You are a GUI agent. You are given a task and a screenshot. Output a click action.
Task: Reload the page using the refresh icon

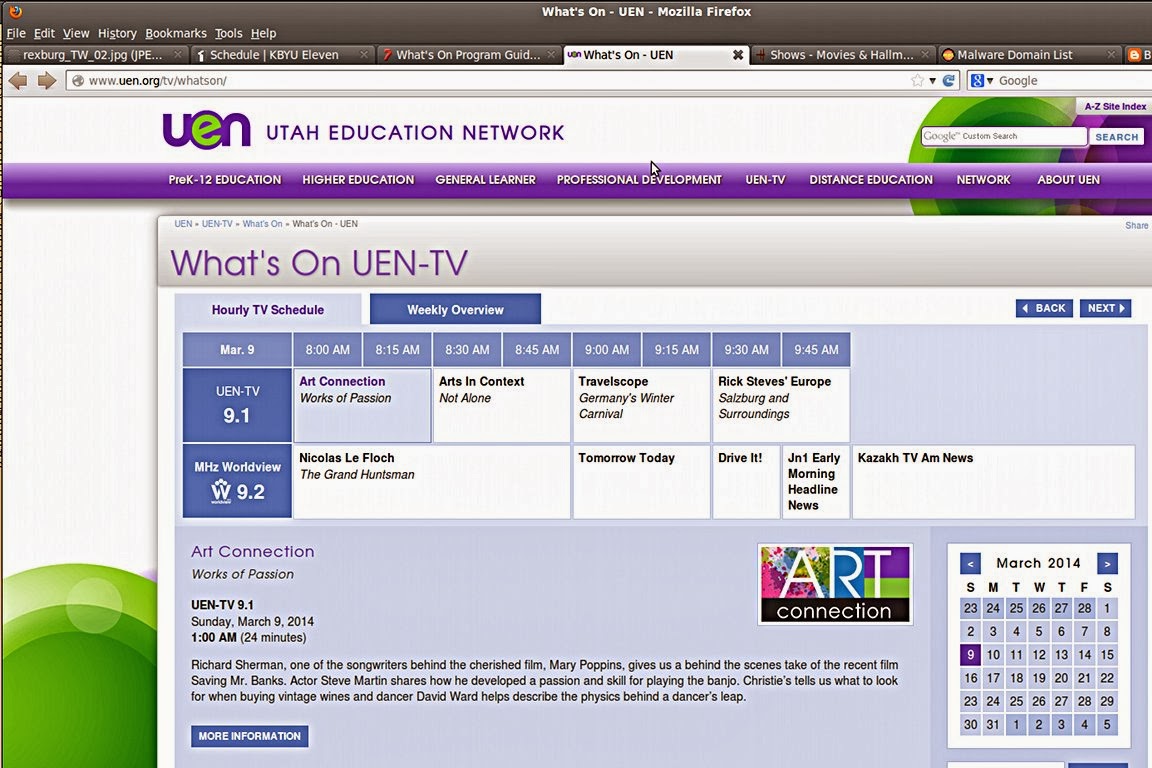(x=948, y=81)
